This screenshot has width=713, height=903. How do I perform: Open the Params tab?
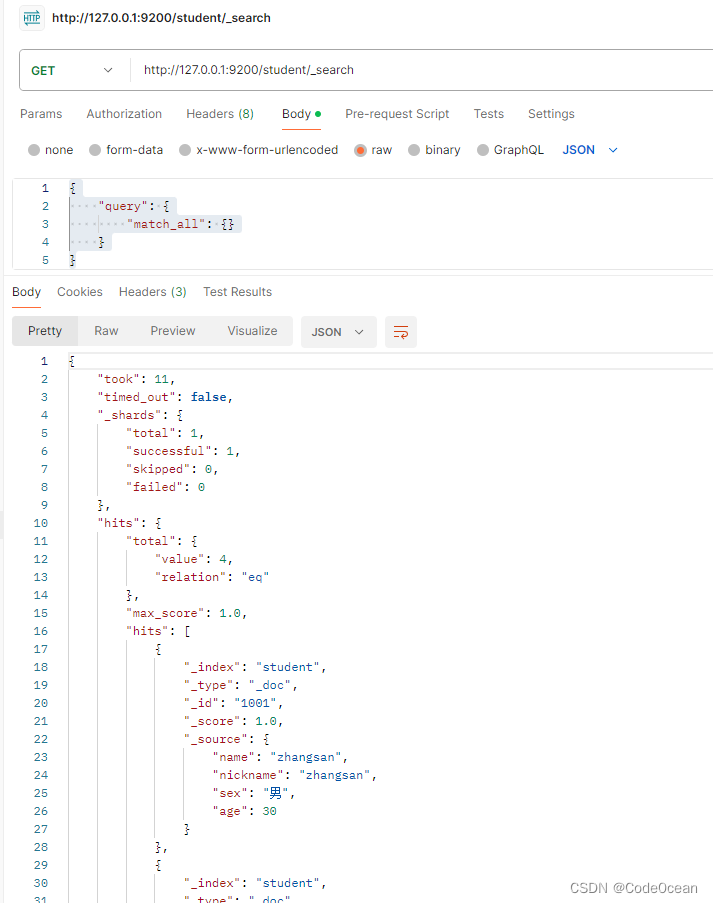(x=41, y=114)
